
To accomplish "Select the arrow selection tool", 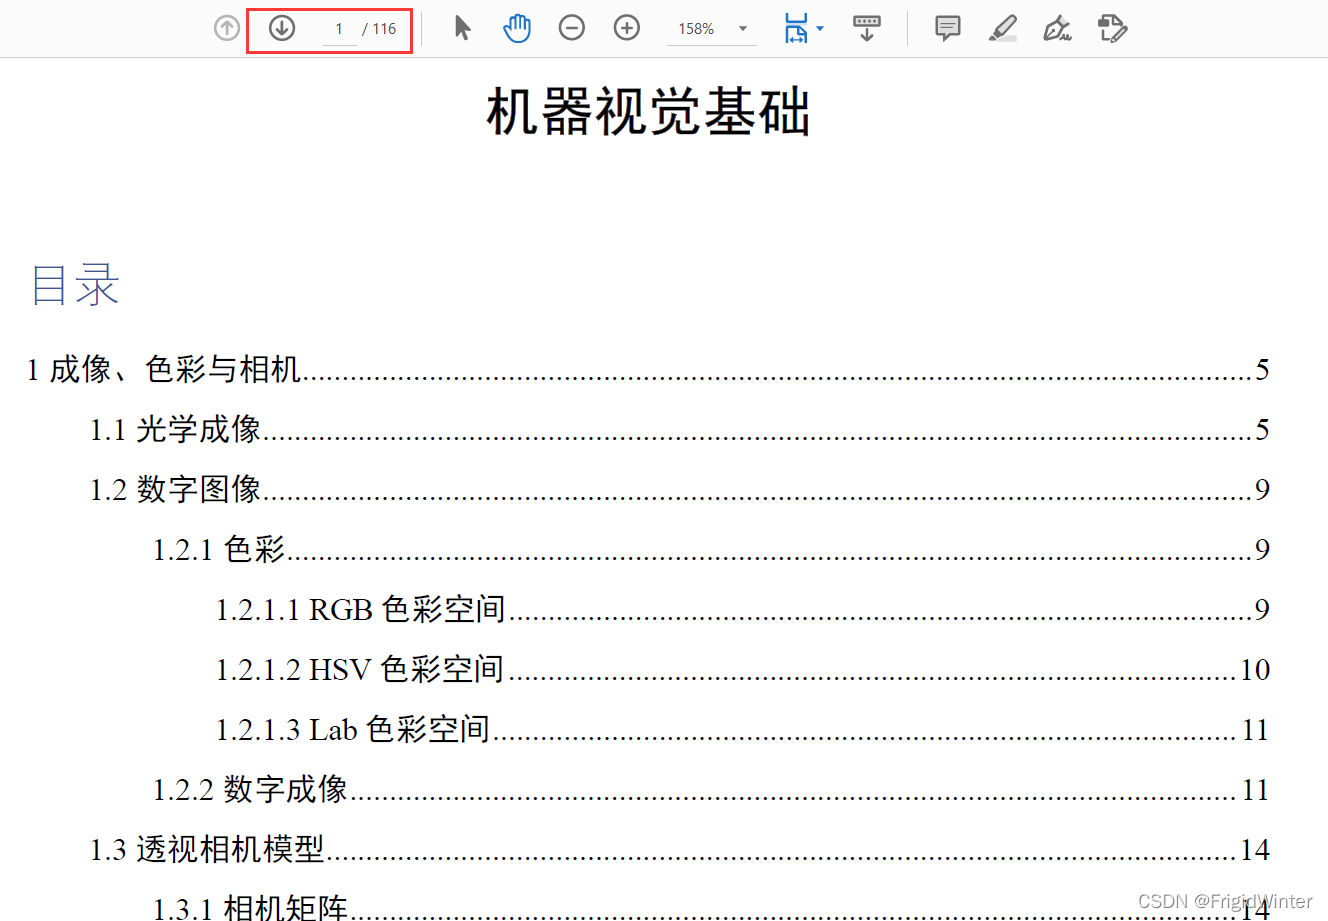I will pyautogui.click(x=462, y=28).
